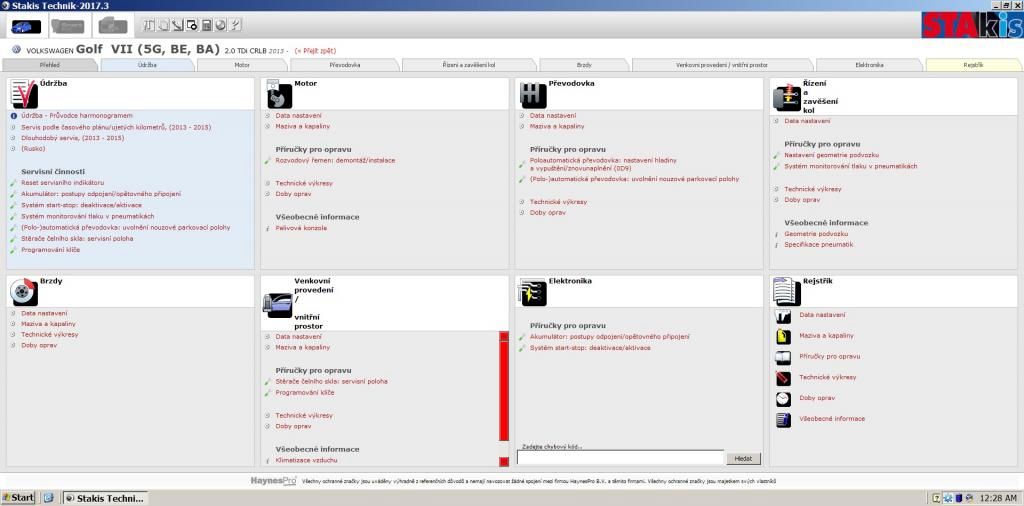This screenshot has width=1024, height=506.
Task: Click the Brzdy brake disc panel icon
Action: coord(23,293)
